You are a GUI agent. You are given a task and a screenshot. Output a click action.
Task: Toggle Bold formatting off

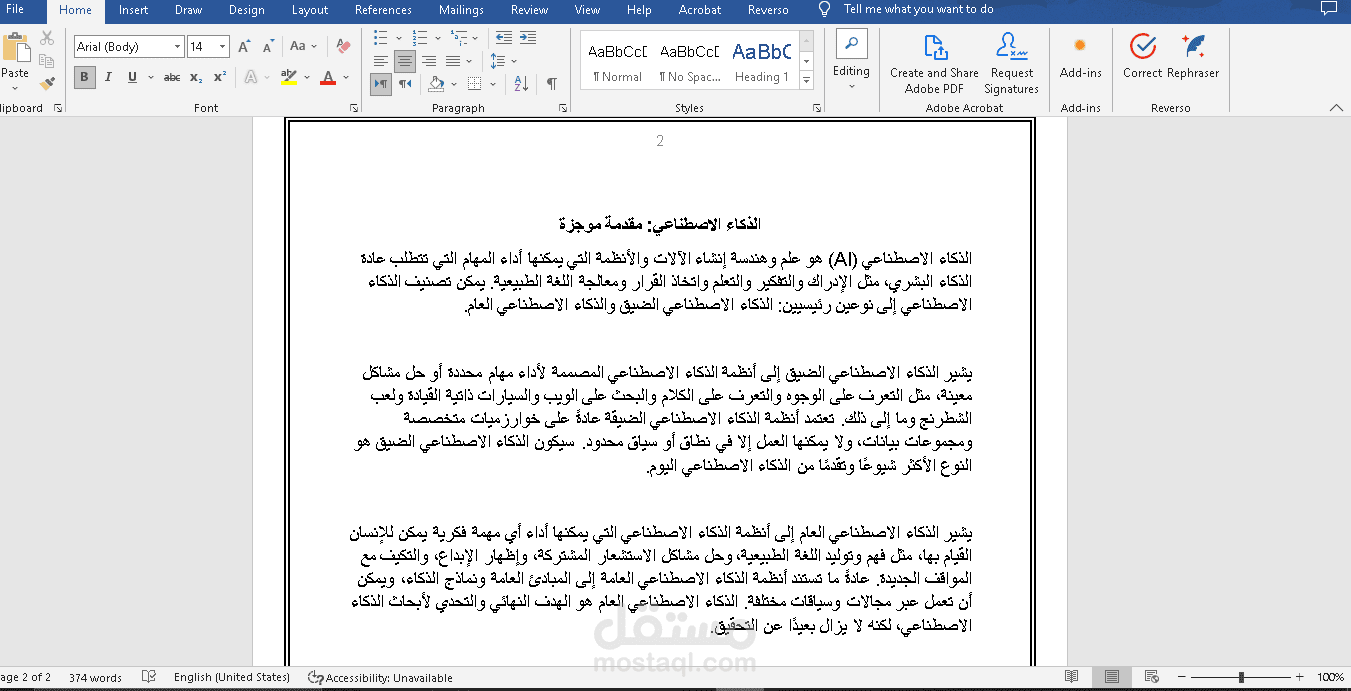(x=85, y=77)
